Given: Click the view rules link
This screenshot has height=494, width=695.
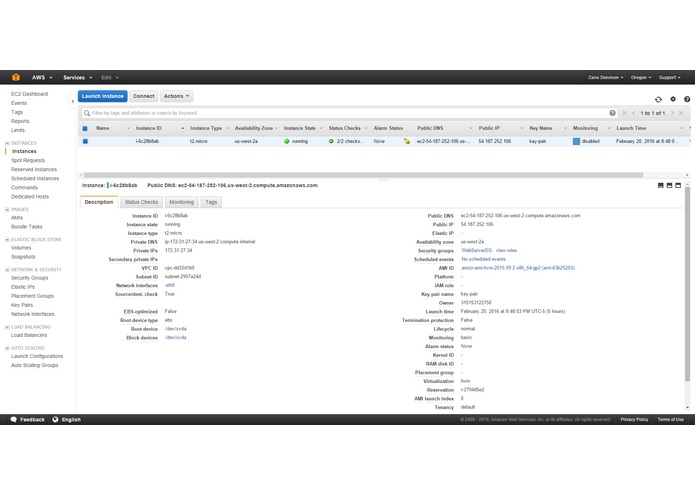Looking at the screenshot, I should click(506, 250).
